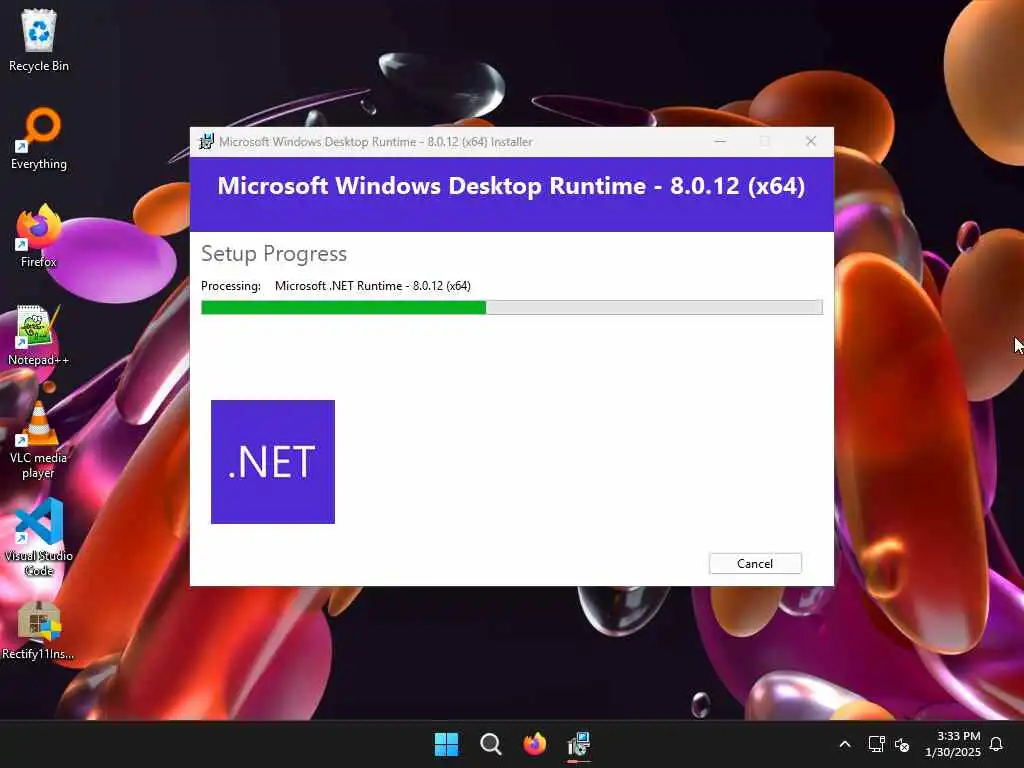The height and width of the screenshot is (768, 1024).
Task: Open the notifications bell icon
Action: [996, 744]
